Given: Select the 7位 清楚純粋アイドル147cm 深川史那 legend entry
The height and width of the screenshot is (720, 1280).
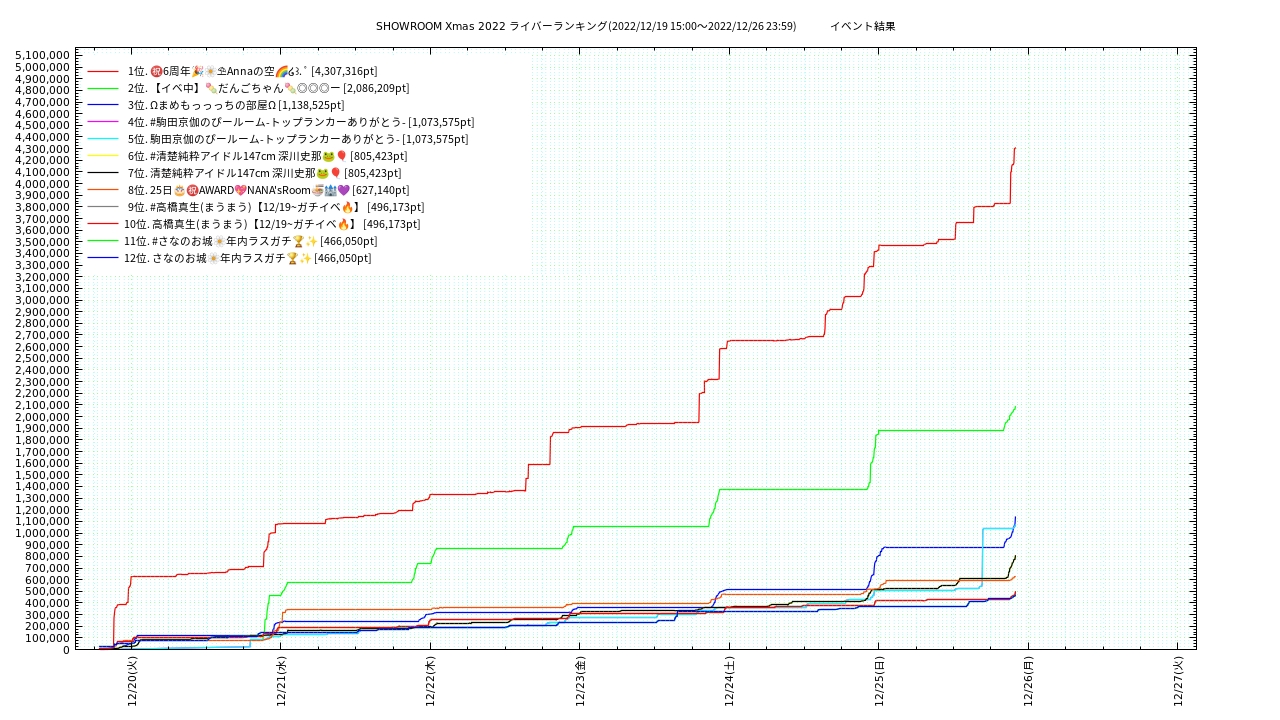Looking at the screenshot, I should tap(265, 174).
